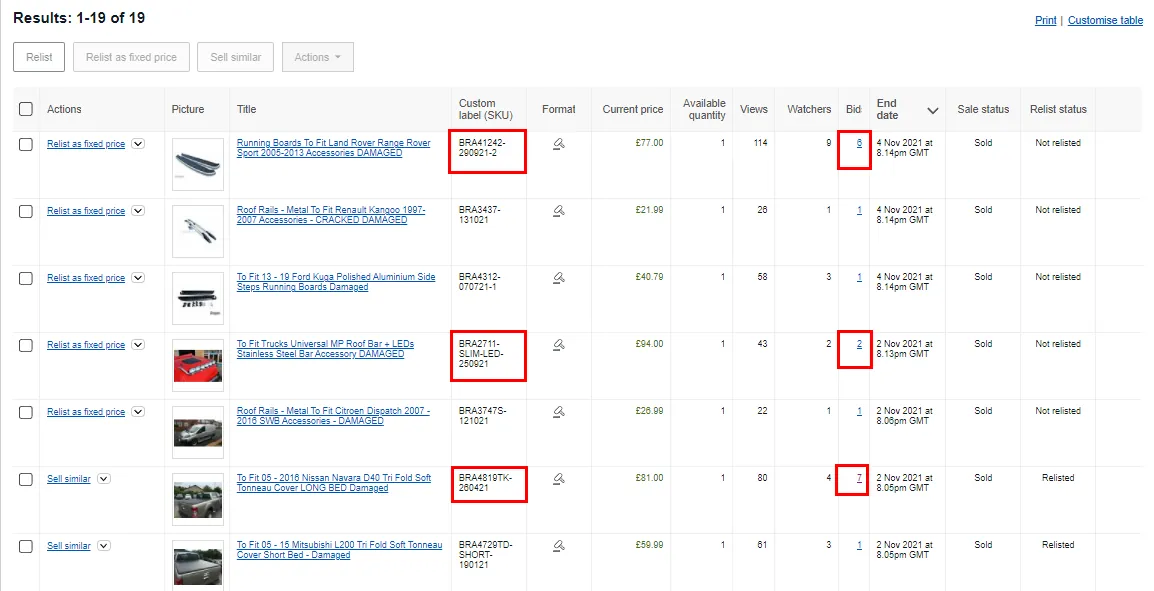Image resolution: width=1154 pixels, height=591 pixels.
Task: Open Roof Rails Citroen Dispatch listing title
Action: point(333,416)
